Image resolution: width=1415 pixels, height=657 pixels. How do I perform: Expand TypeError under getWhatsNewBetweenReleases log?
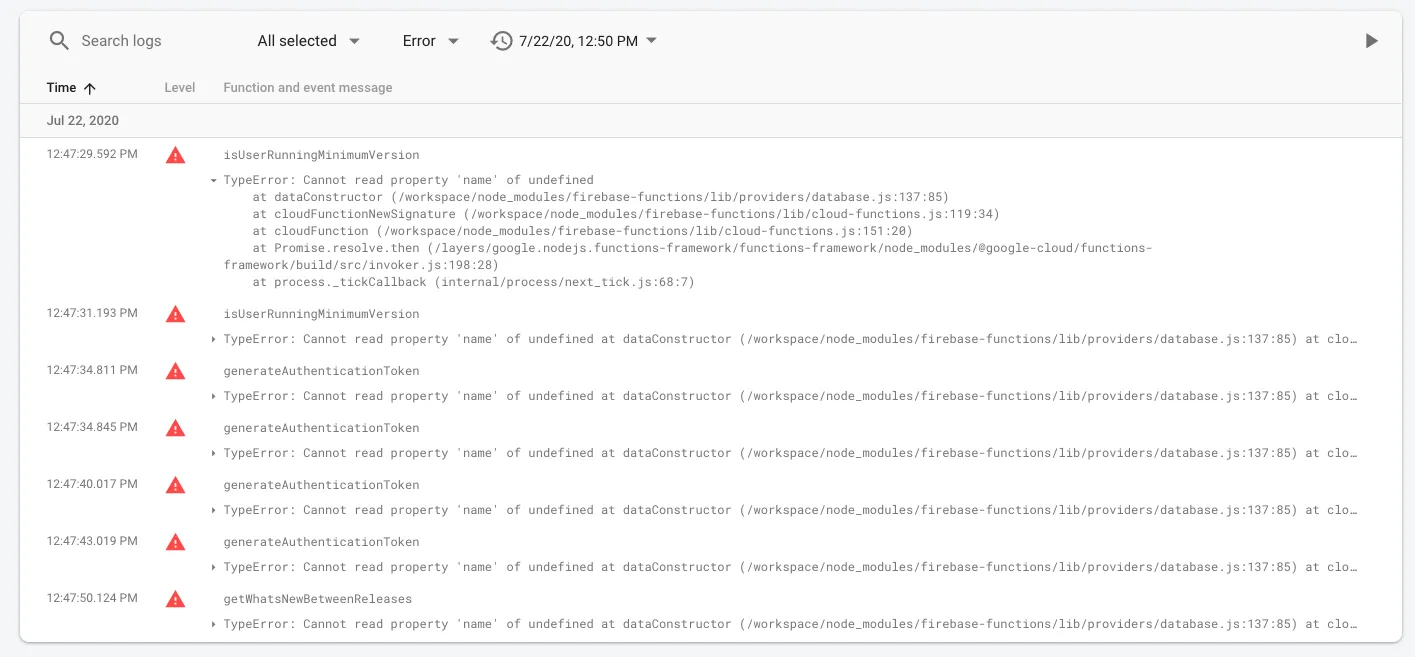coord(214,624)
